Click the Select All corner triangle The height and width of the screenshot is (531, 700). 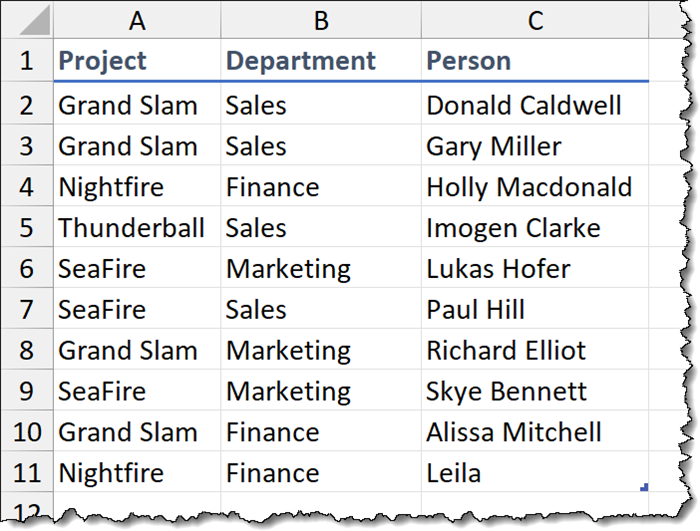tap(28, 21)
